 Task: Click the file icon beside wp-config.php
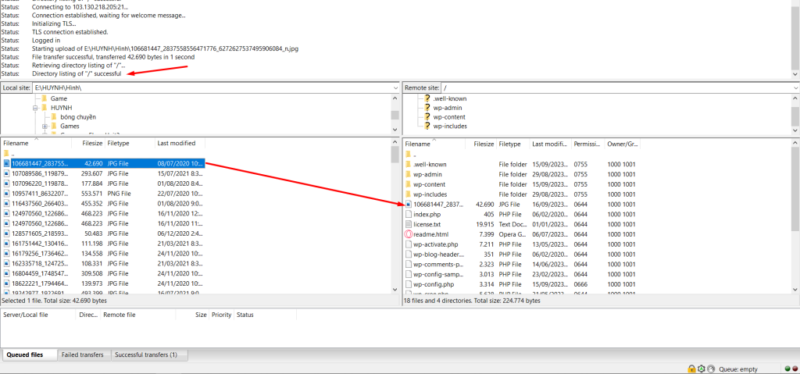(408, 284)
